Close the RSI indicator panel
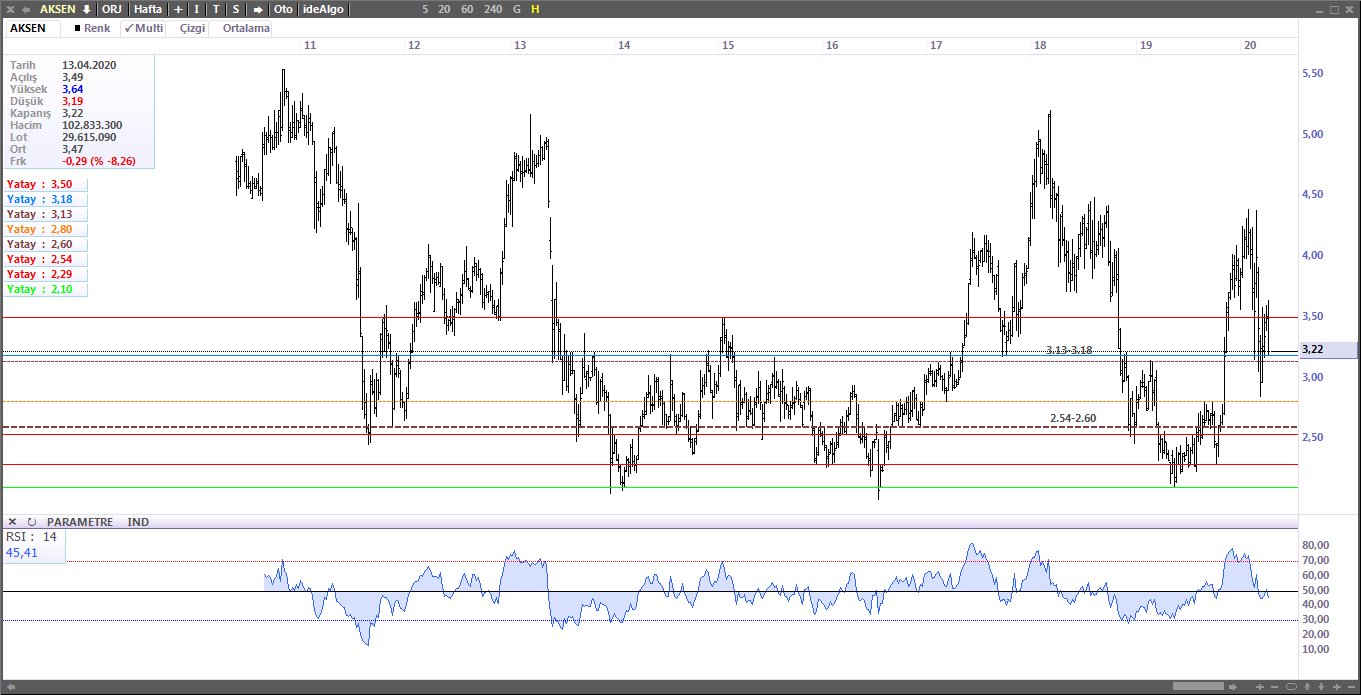1361x695 pixels. [12, 522]
